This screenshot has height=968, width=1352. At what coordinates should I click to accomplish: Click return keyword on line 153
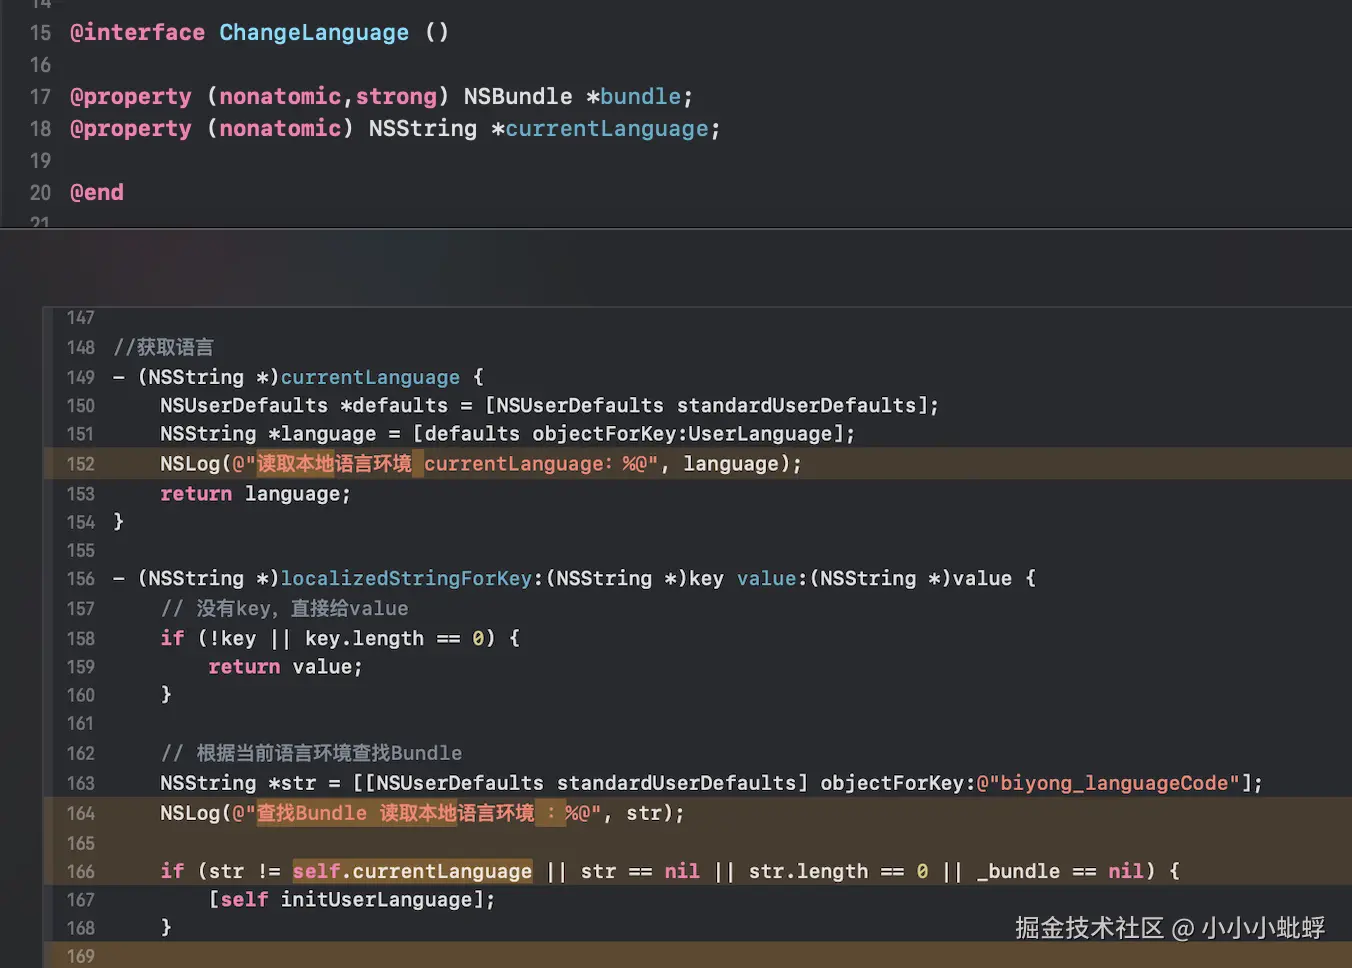pos(196,494)
